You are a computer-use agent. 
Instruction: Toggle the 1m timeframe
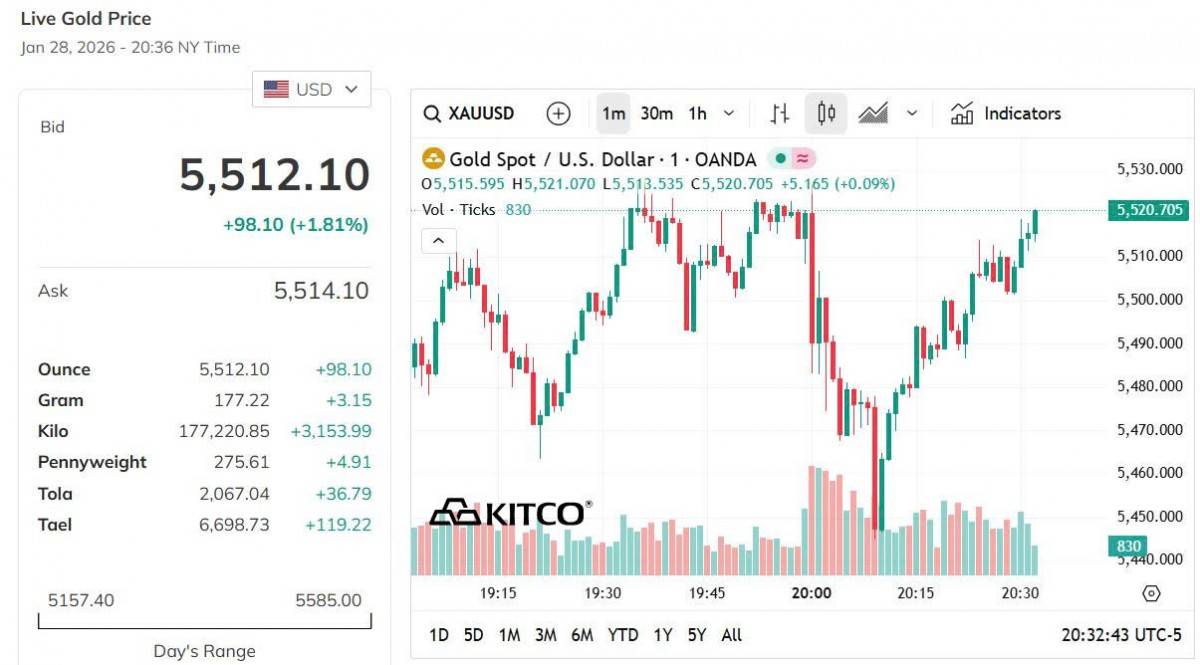click(x=613, y=114)
